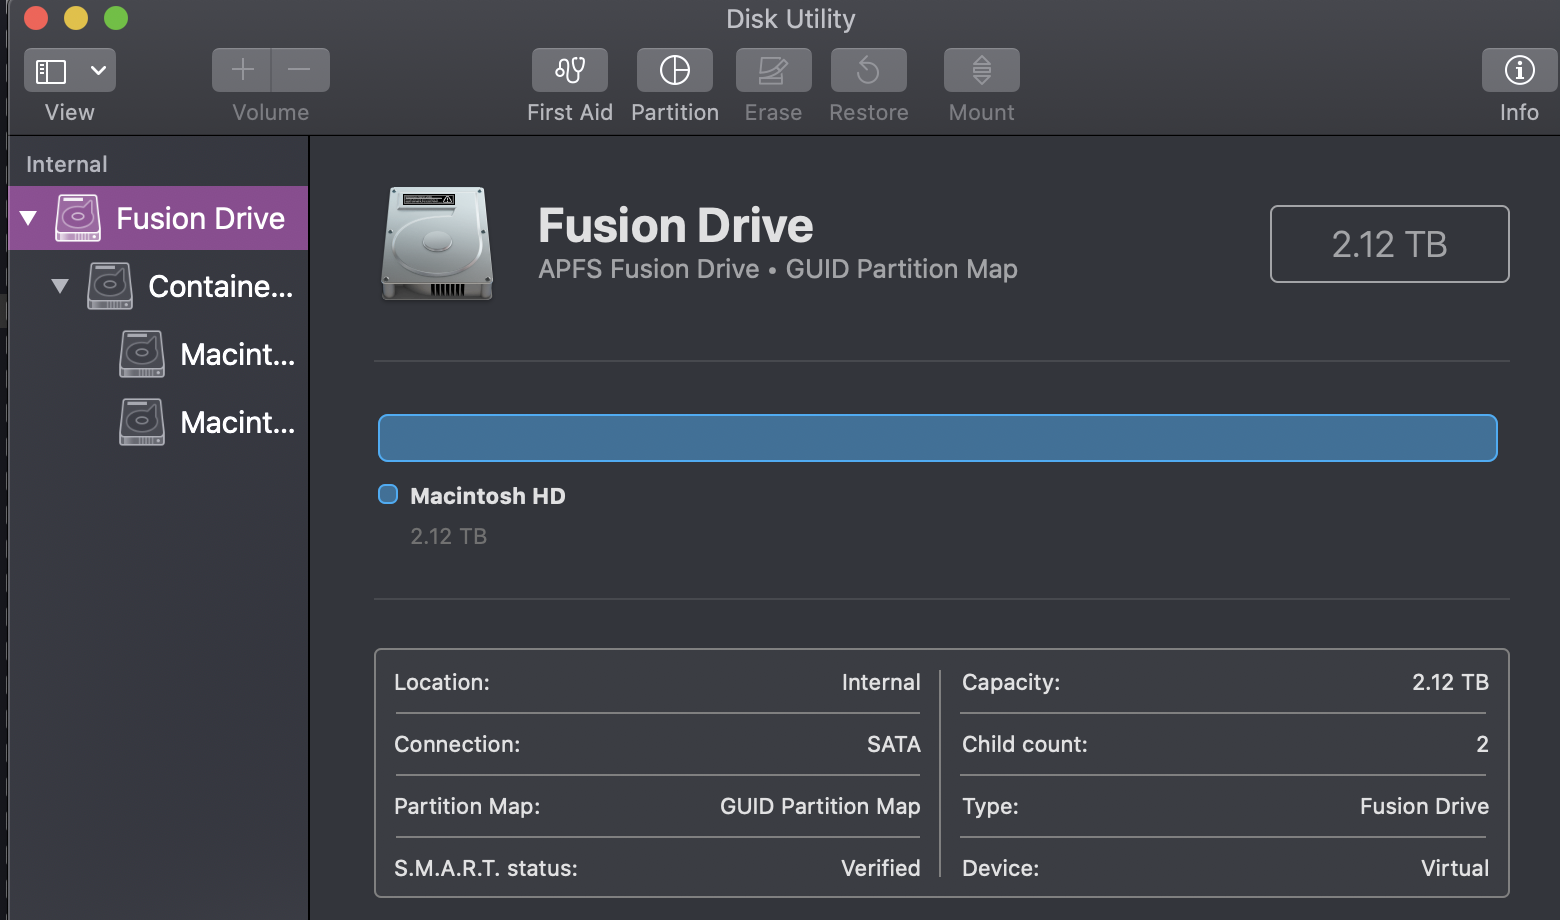The width and height of the screenshot is (1560, 920).
Task: Click the First Aid stethoscope icon
Action: click(570, 70)
